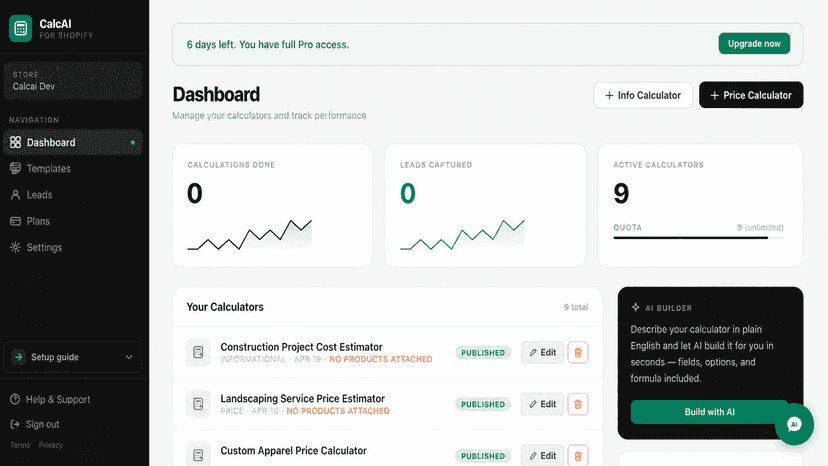Delete the Landscaping Service Price Estimator
Image resolution: width=828 pixels, height=466 pixels.
pos(578,404)
